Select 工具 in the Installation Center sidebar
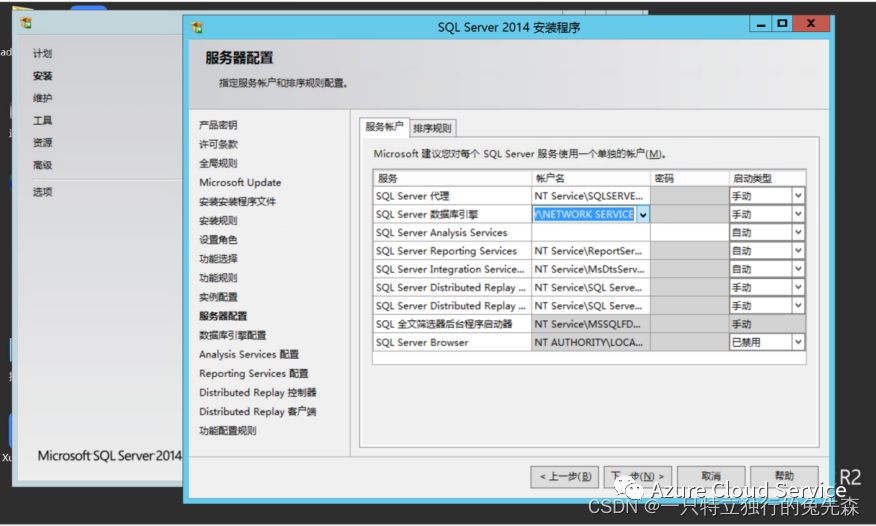The image size is (876, 526). click(42, 121)
